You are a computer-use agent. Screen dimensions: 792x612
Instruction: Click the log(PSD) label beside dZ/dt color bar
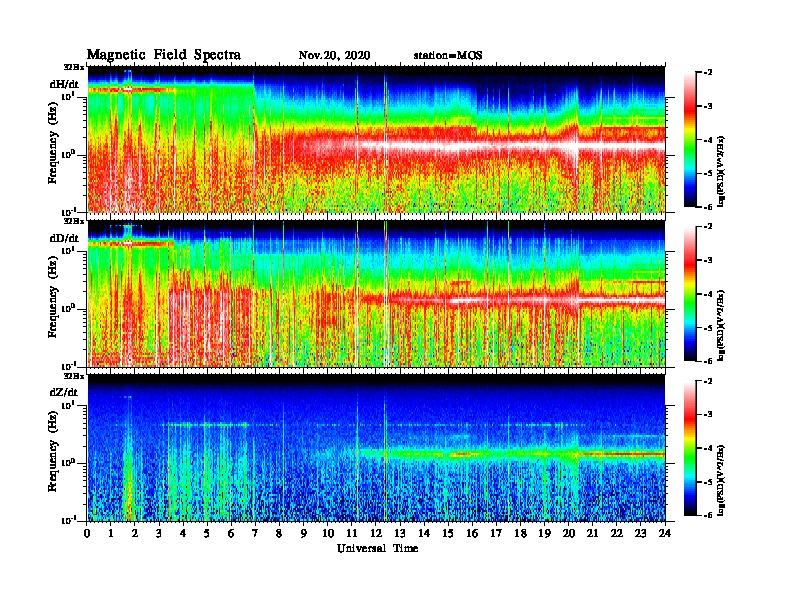point(722,480)
